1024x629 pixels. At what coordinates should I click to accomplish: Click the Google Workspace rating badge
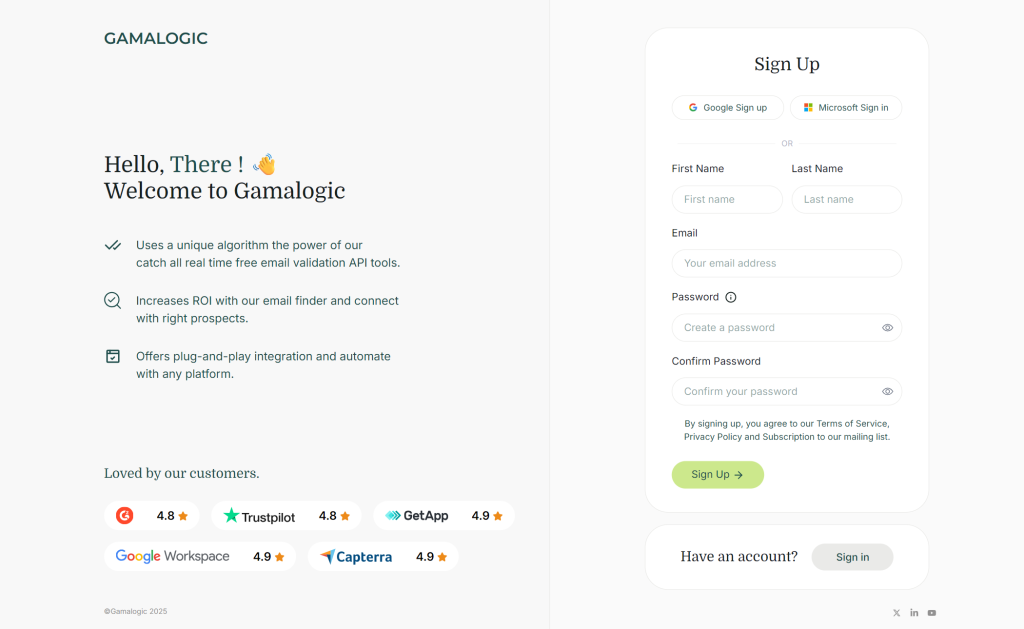[200, 557]
